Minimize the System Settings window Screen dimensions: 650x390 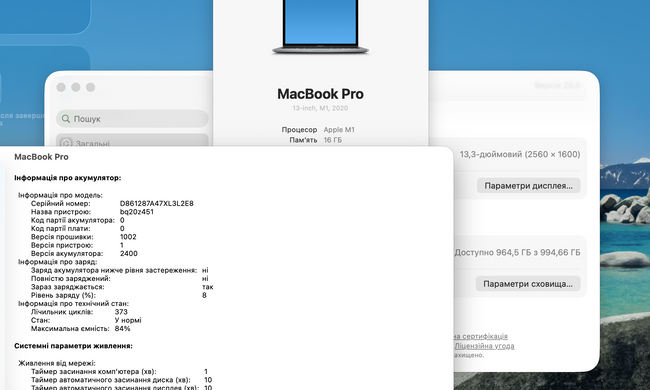[76, 87]
